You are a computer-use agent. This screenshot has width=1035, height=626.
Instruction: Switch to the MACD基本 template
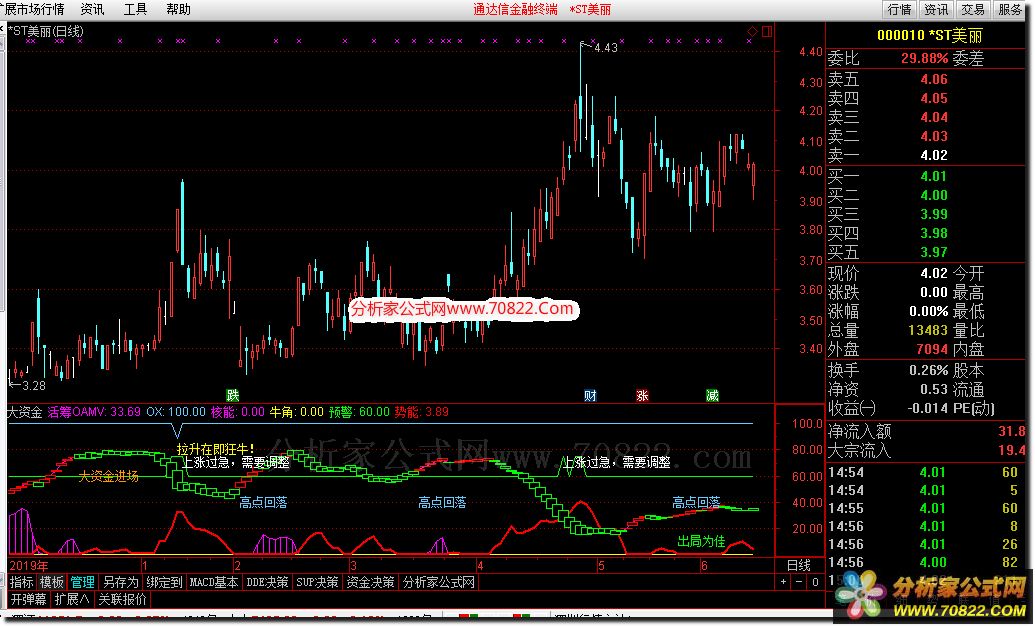214,582
